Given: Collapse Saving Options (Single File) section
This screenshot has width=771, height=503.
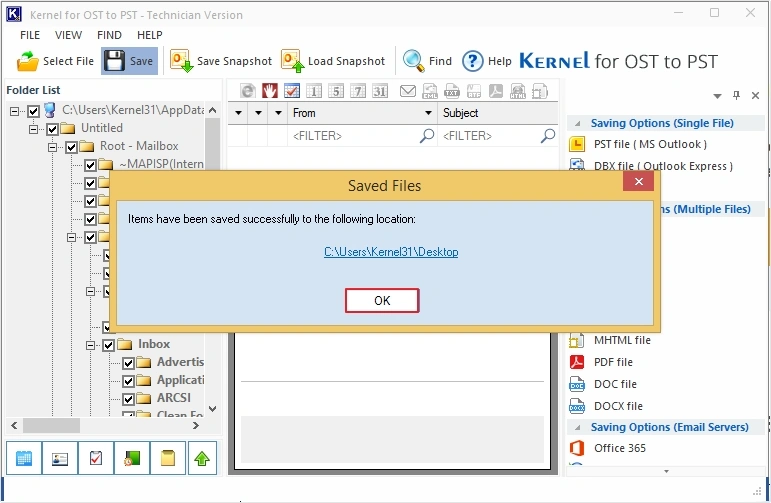Looking at the screenshot, I should [578, 123].
